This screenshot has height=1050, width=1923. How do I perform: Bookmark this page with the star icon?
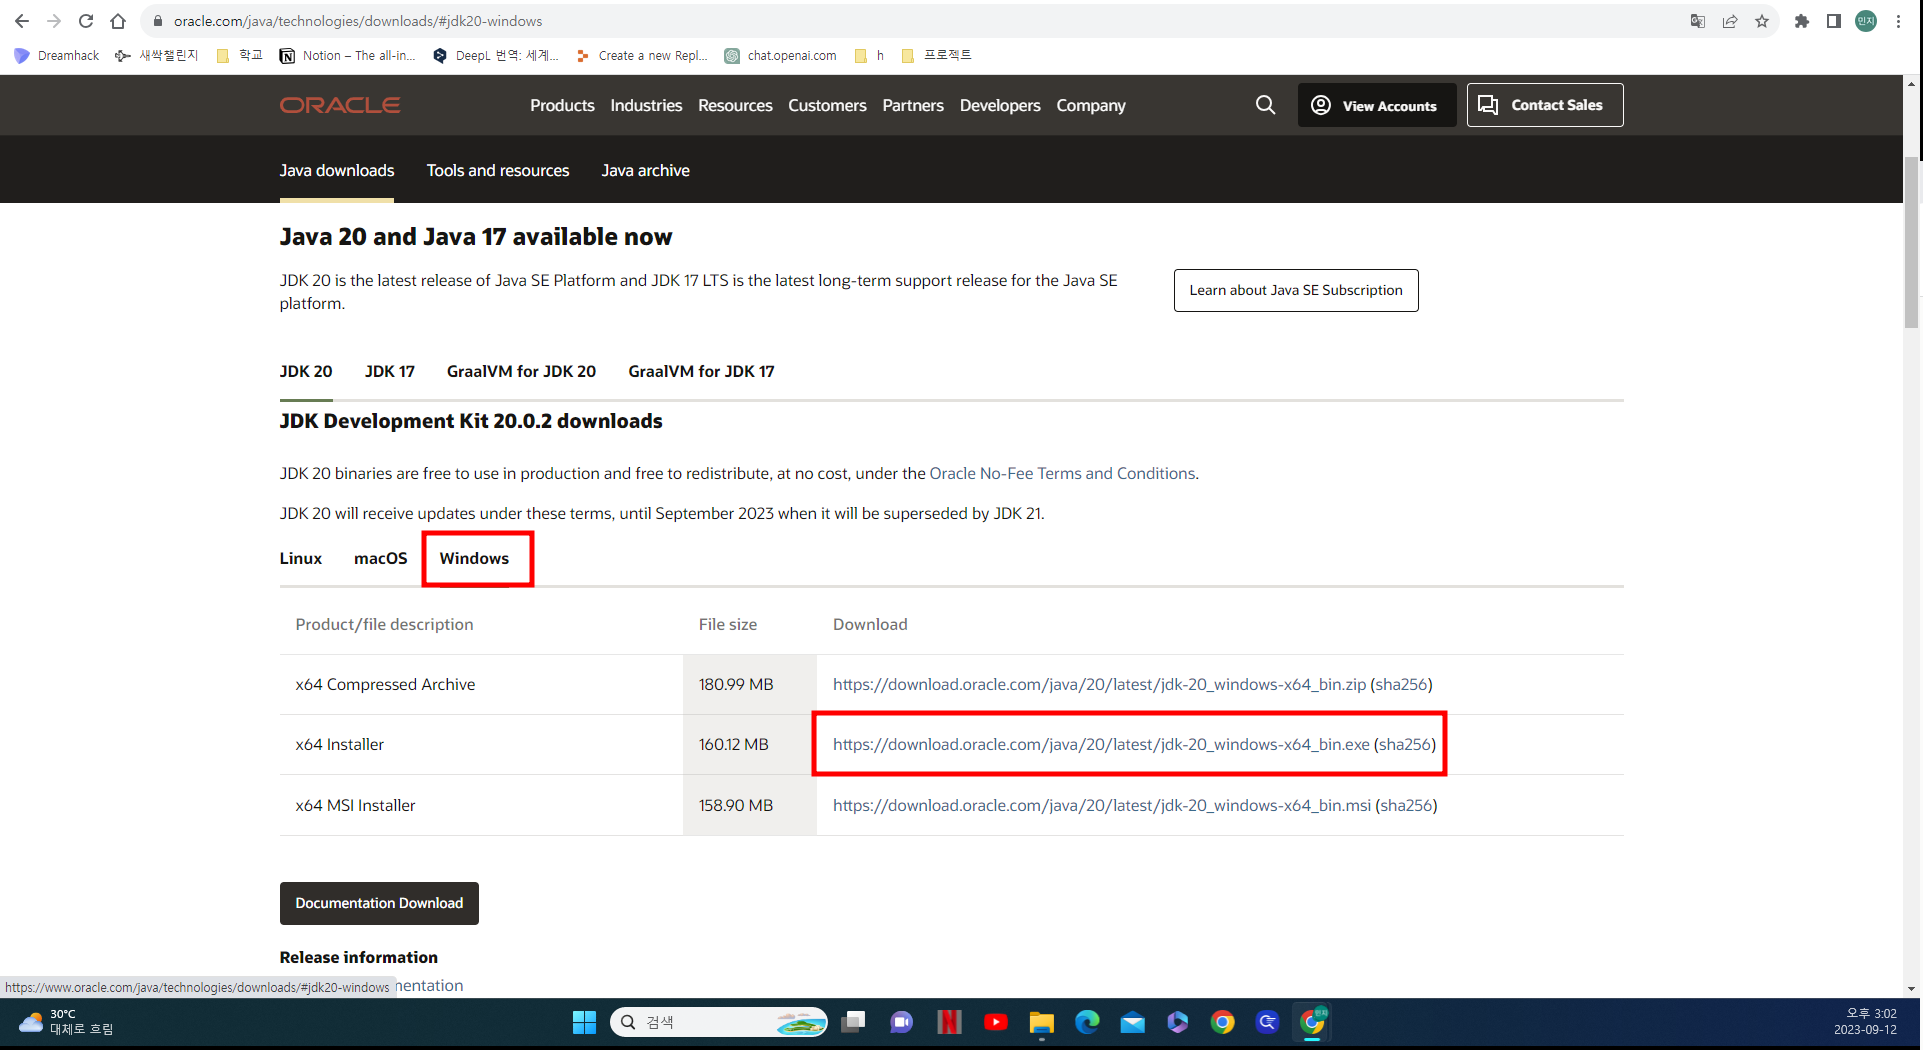(1762, 21)
